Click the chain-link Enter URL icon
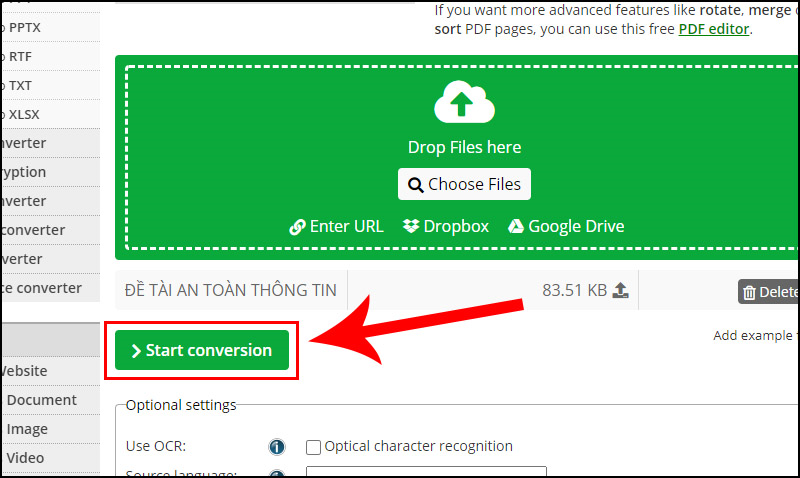 (x=297, y=227)
